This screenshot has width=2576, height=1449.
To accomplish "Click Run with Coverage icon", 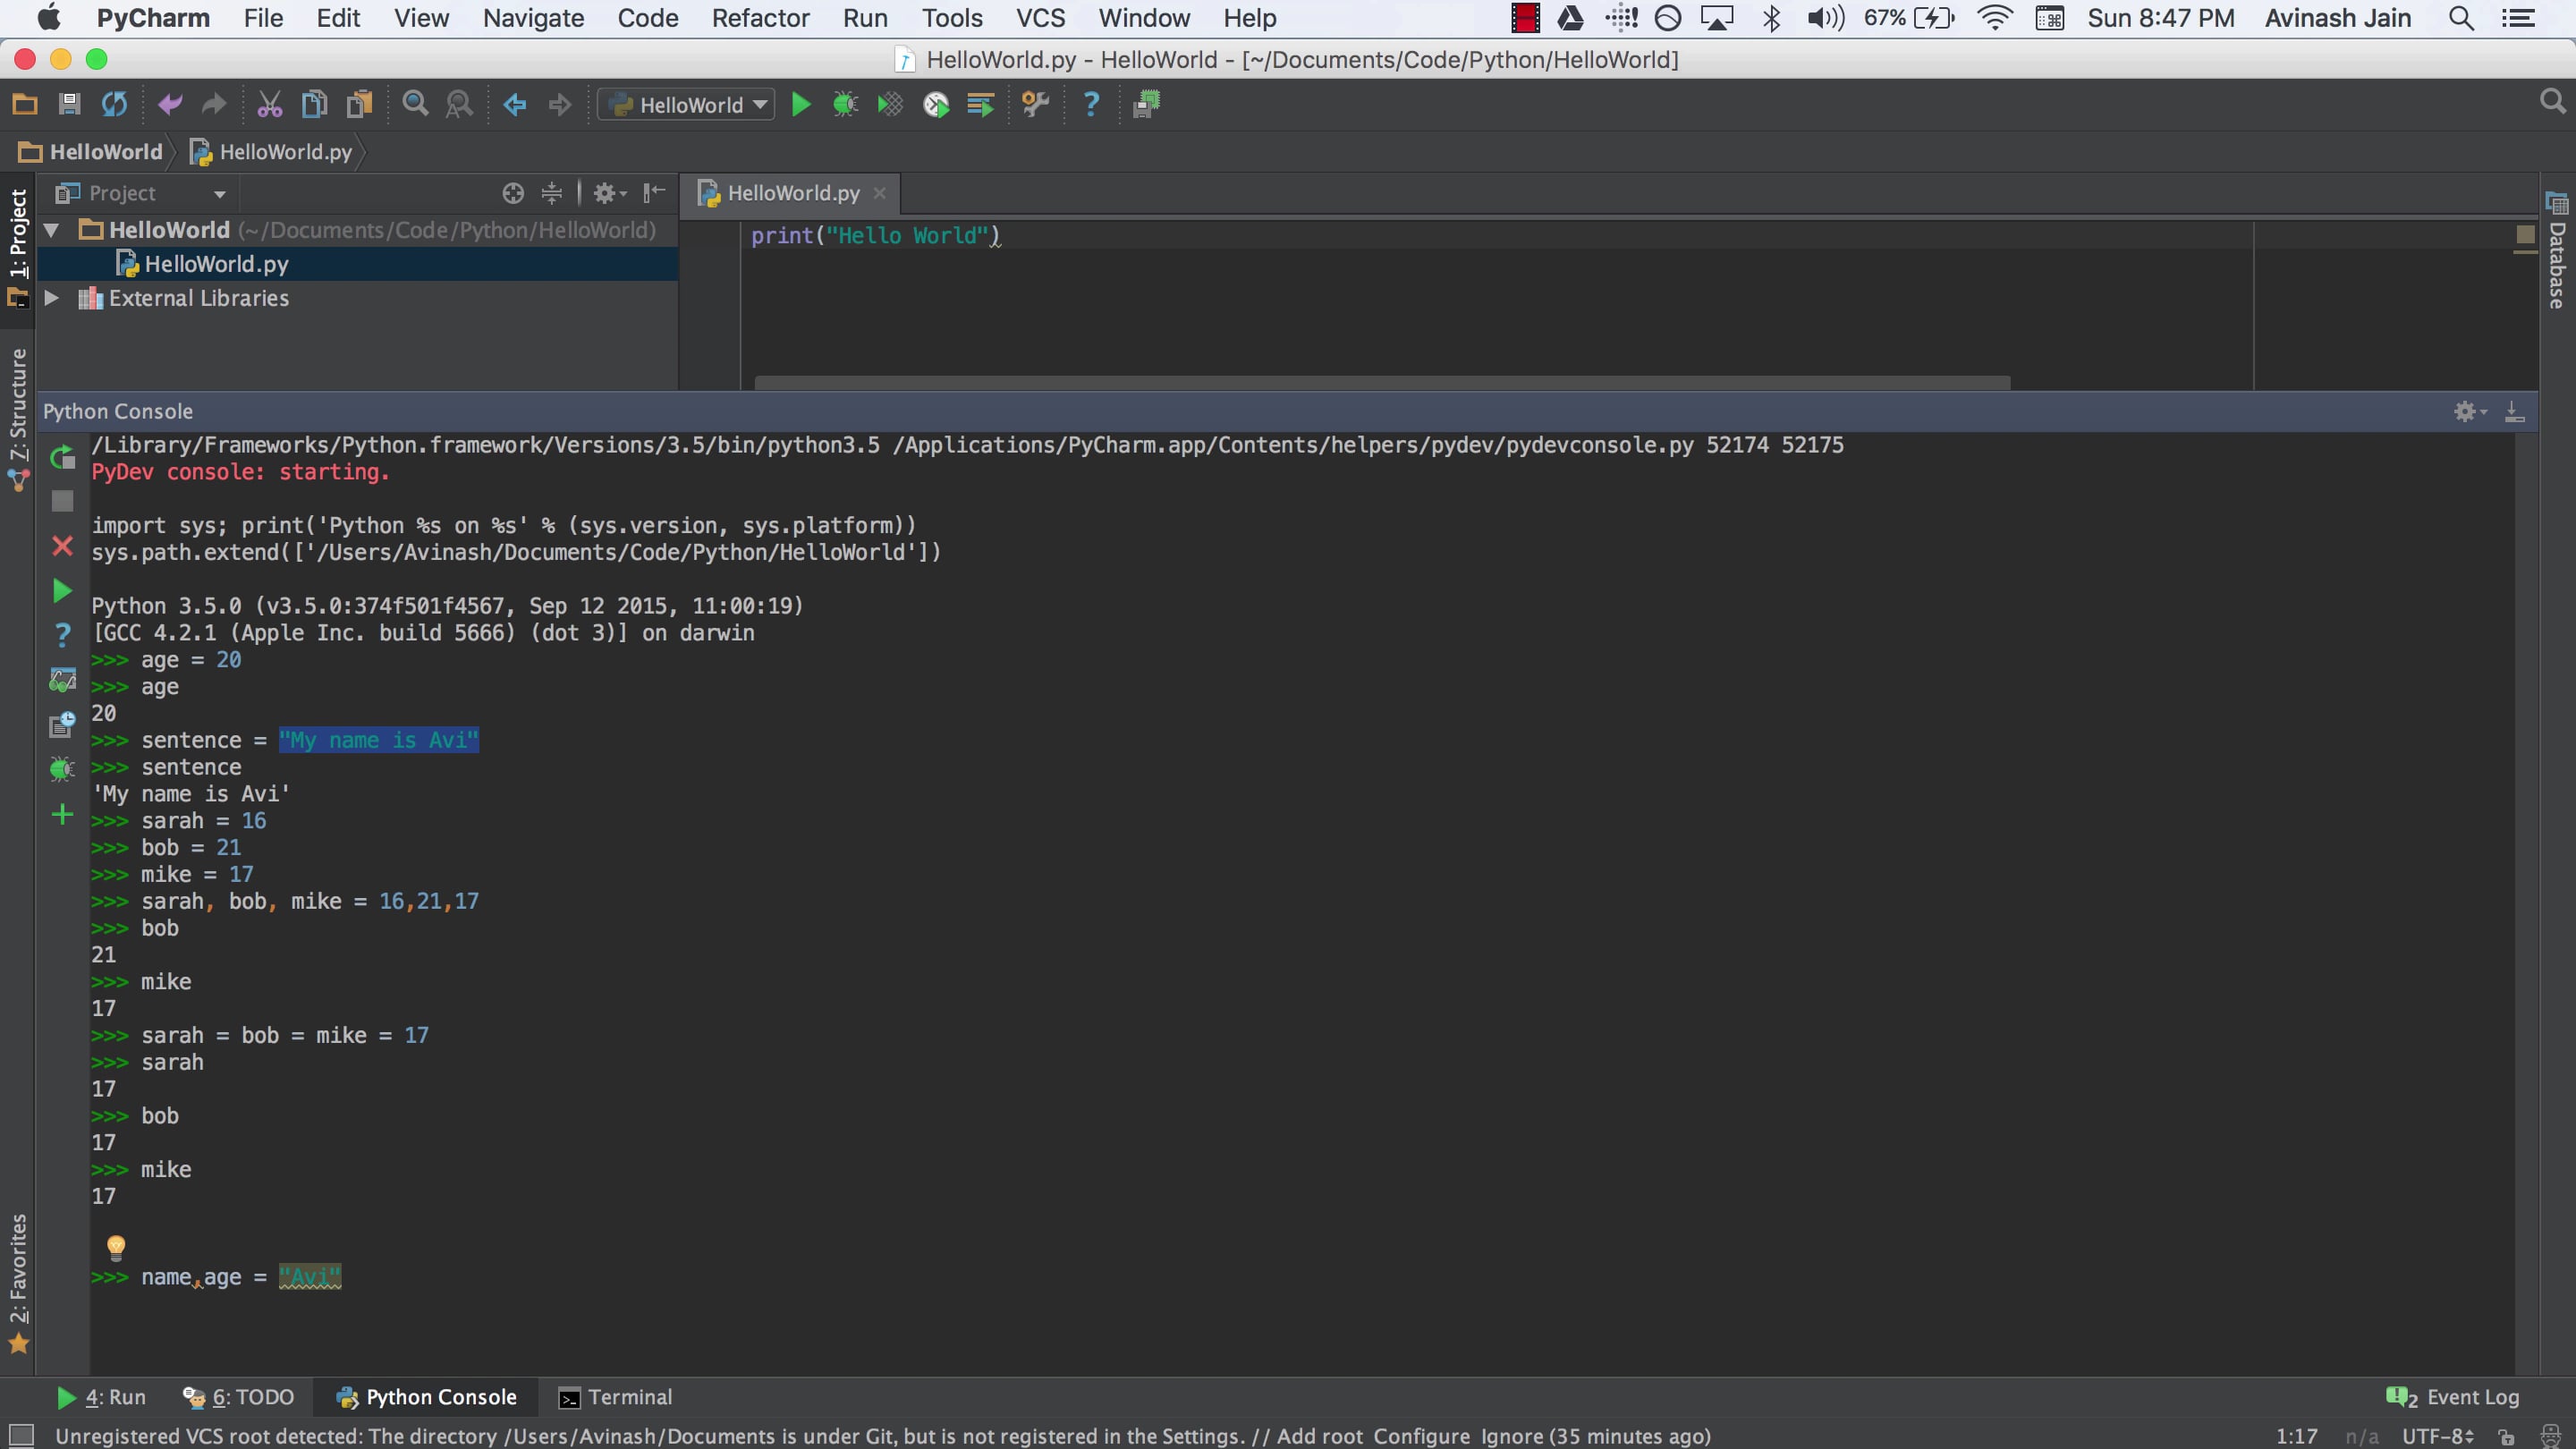I will click(x=890, y=104).
